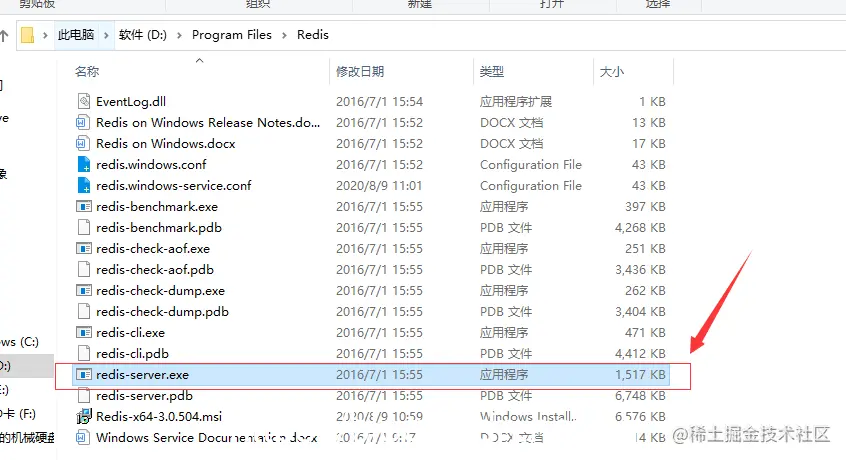846x460 pixels.
Task: Select redis-benchmark.pdb file name
Action: click(x=159, y=228)
